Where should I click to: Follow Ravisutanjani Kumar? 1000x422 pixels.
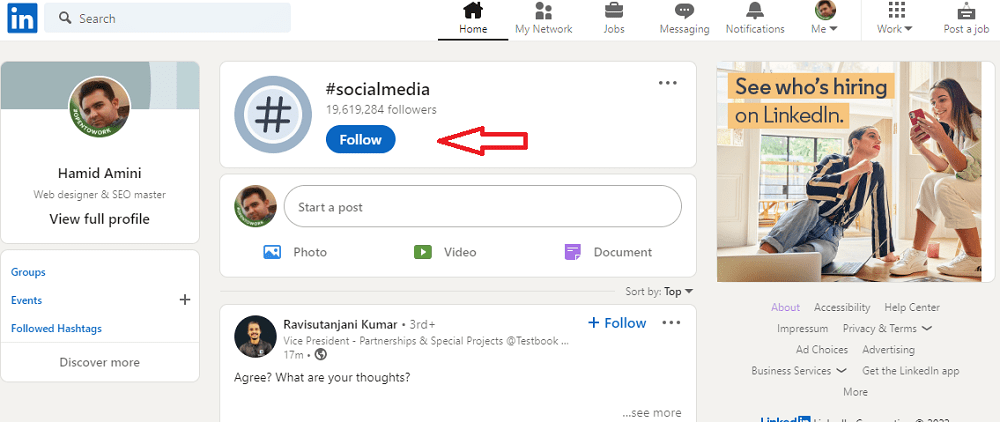click(617, 323)
